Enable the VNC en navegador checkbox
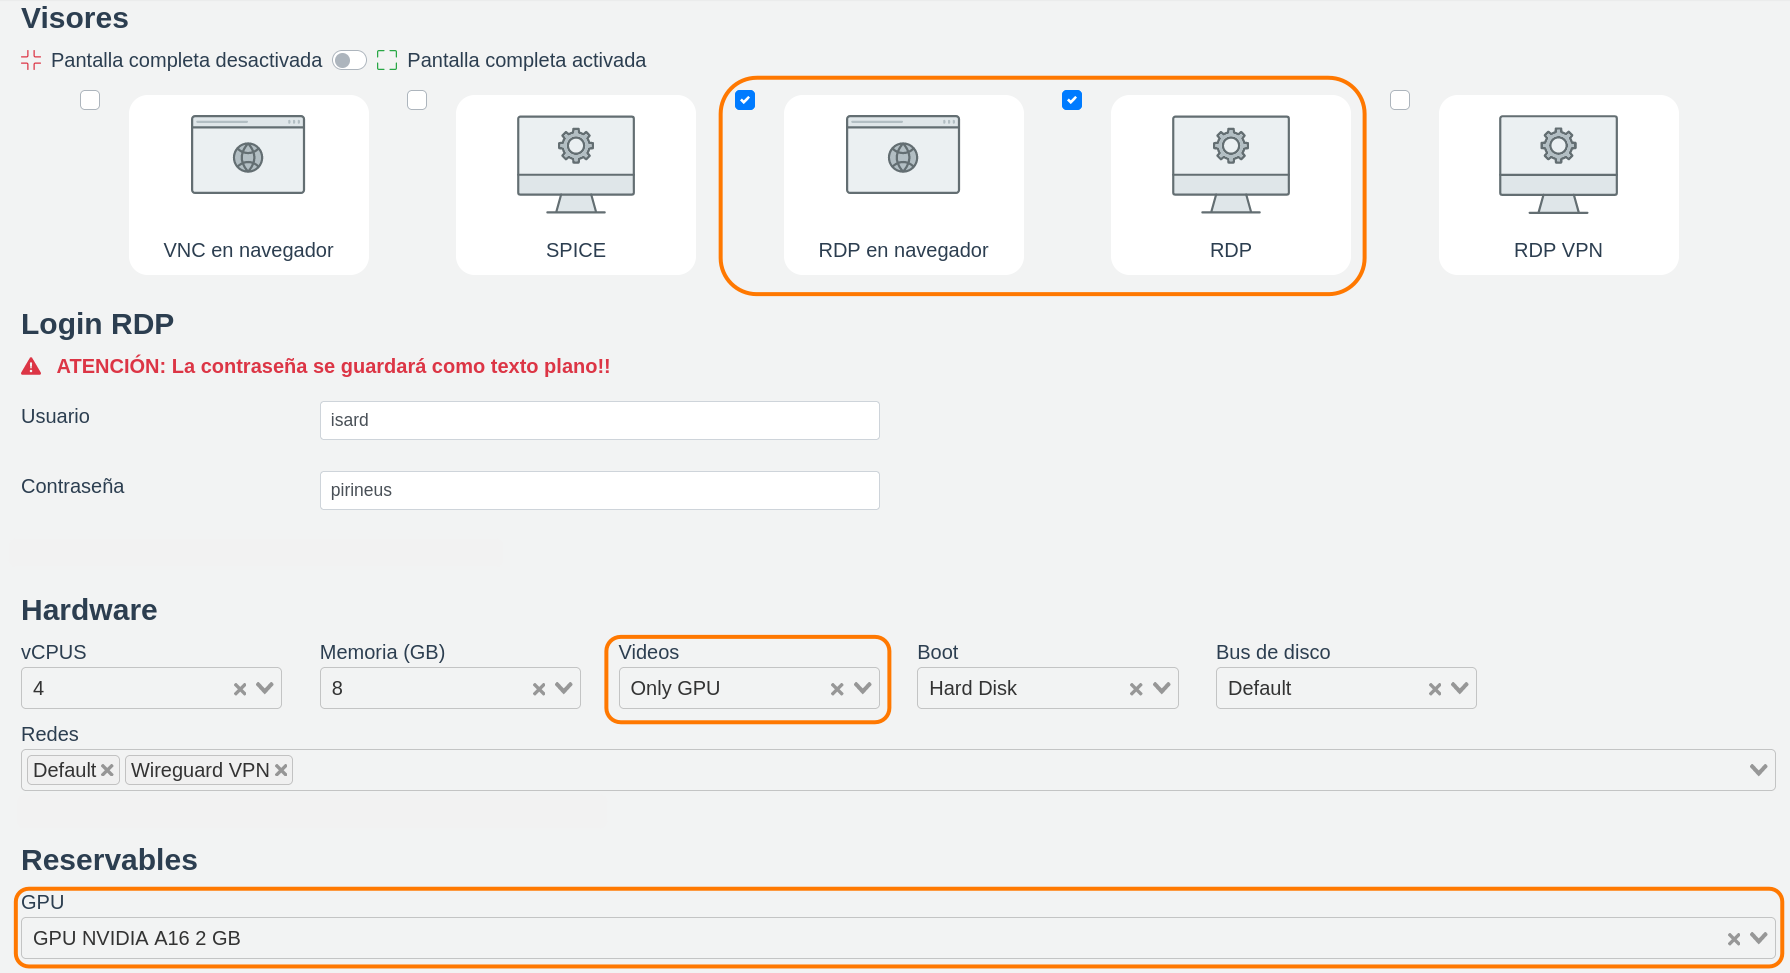Viewport: 1790px width, 973px height. pos(90,100)
